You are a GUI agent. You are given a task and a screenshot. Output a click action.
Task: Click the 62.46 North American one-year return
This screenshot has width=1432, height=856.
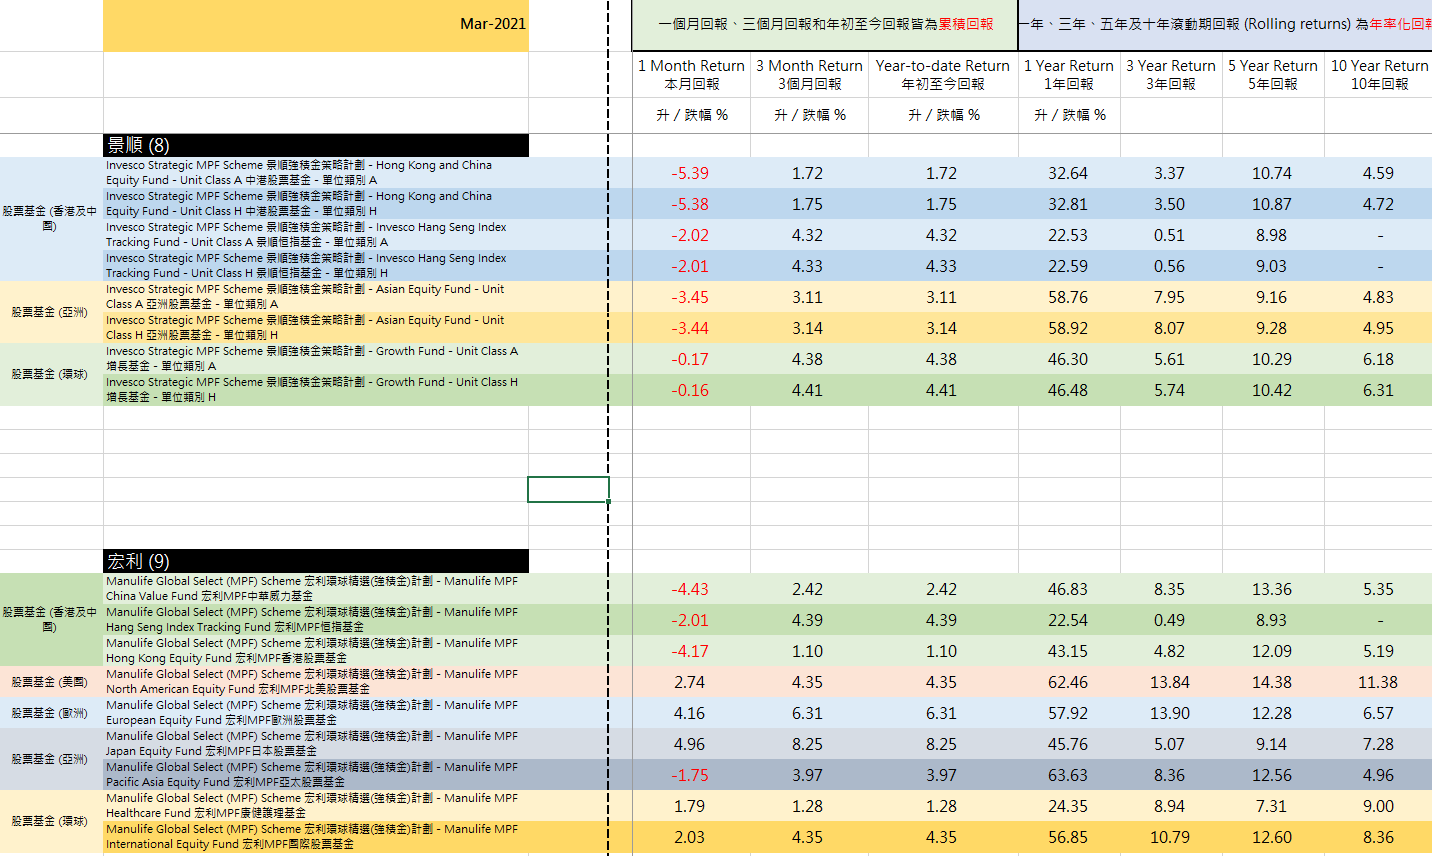(1068, 682)
